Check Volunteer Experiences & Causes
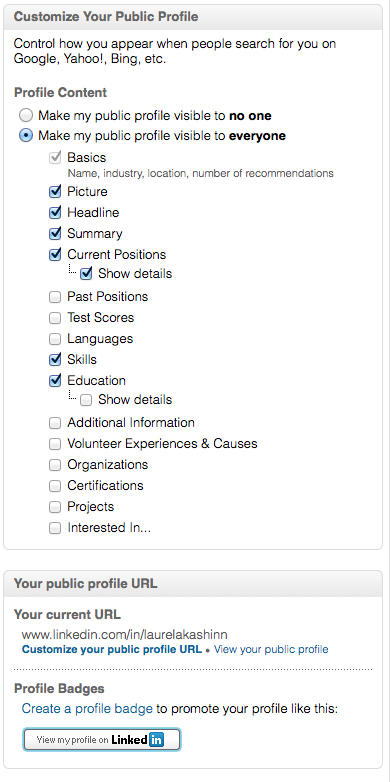 click(x=55, y=444)
